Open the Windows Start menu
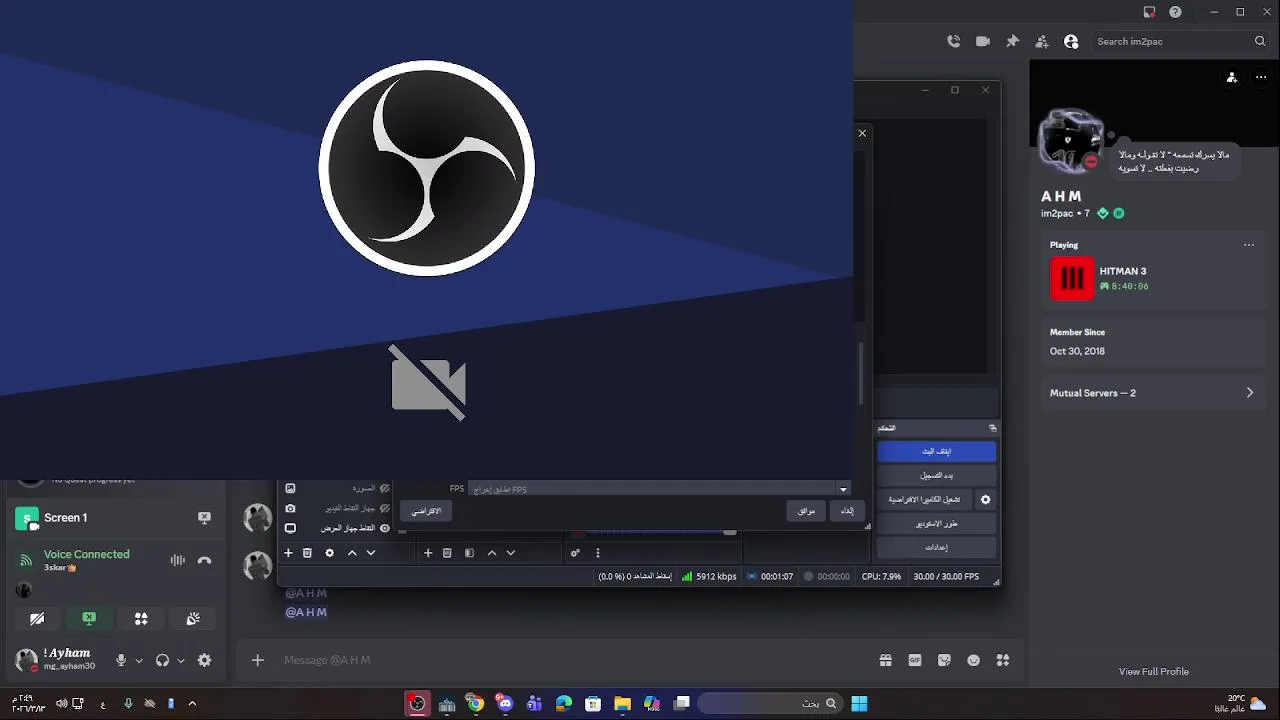Image resolution: width=1280 pixels, height=720 pixels. (x=859, y=704)
